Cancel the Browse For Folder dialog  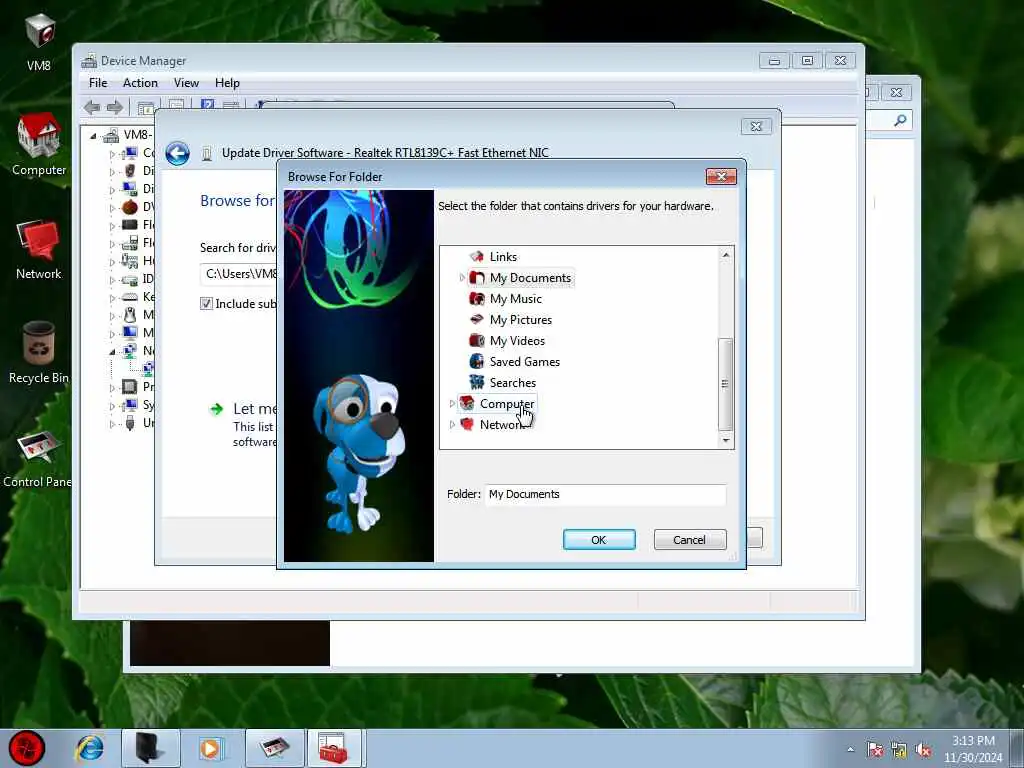pos(690,539)
